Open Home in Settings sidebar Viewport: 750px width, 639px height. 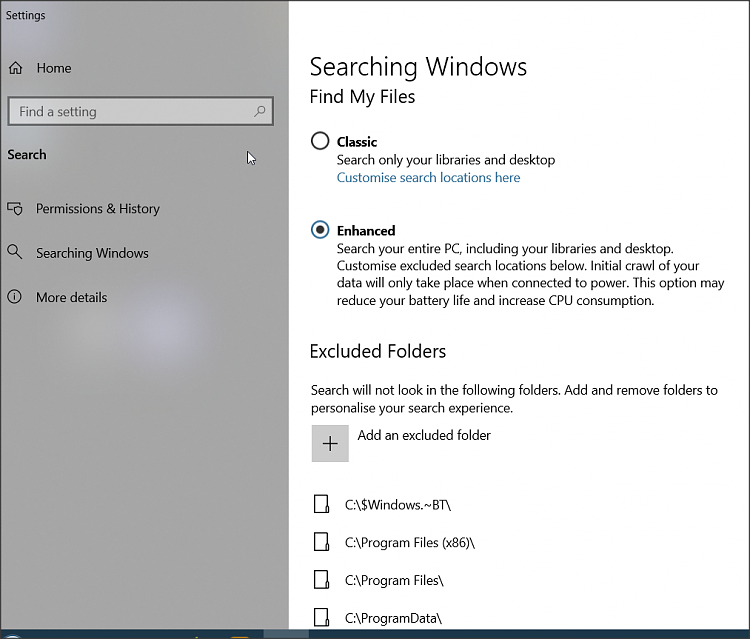(54, 68)
